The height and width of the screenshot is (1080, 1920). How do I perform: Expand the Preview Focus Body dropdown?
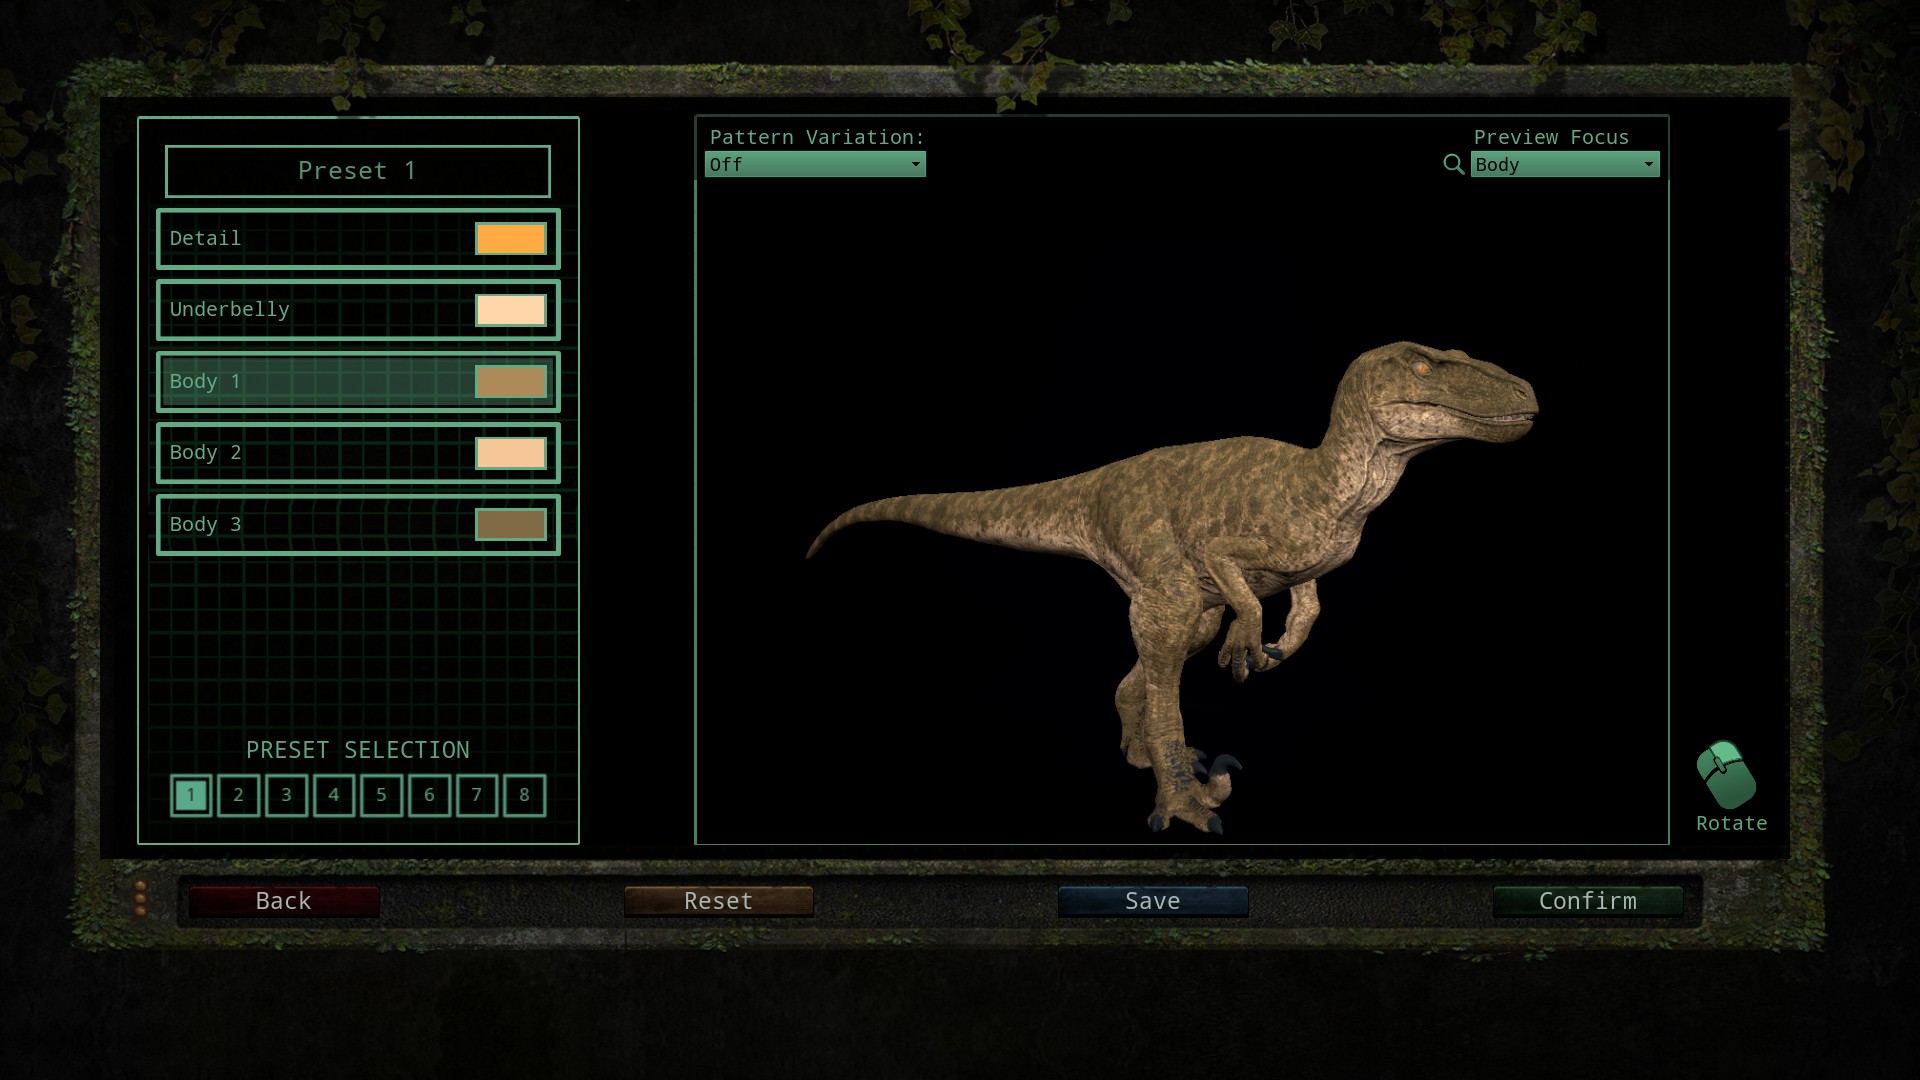pyautogui.click(x=1564, y=164)
